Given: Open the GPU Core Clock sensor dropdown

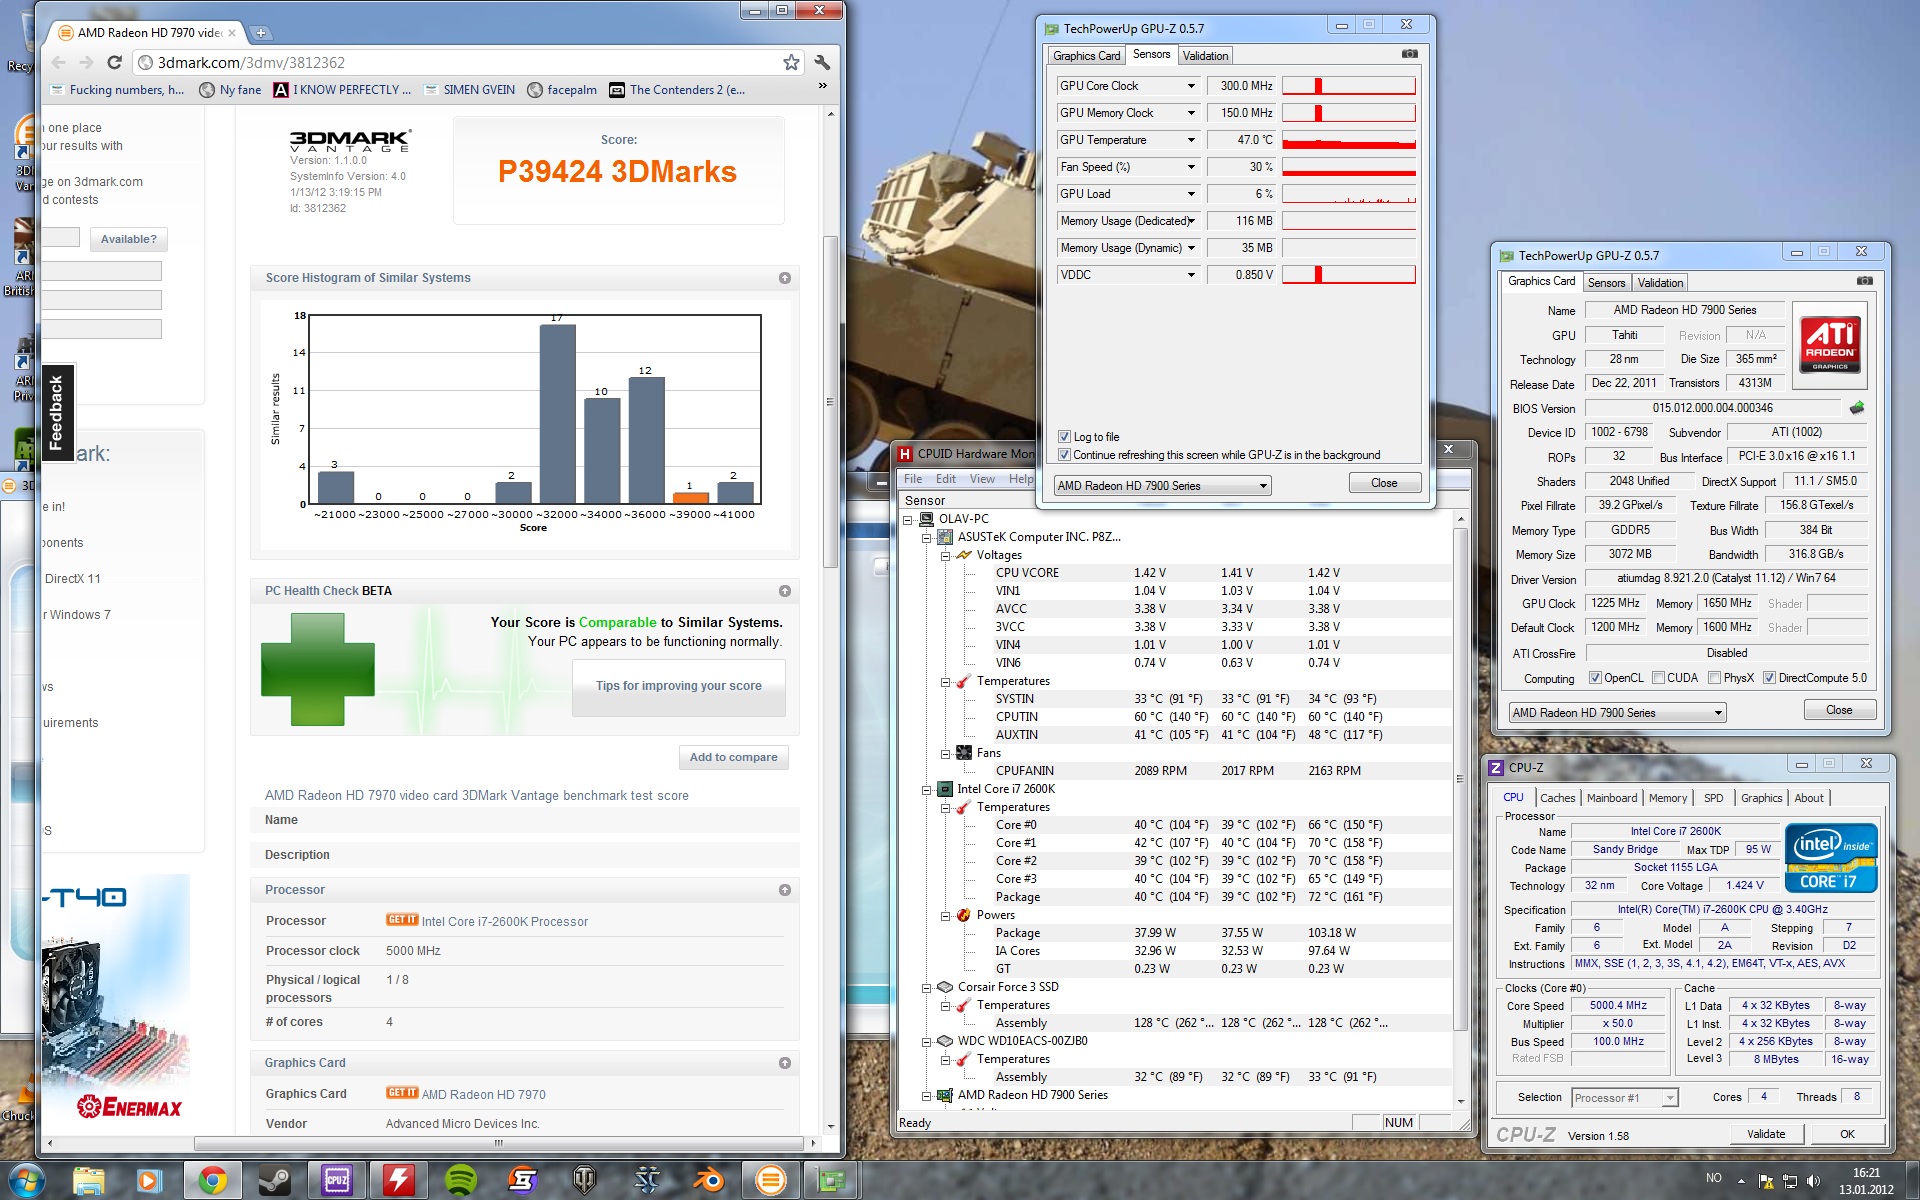Looking at the screenshot, I should [1190, 86].
